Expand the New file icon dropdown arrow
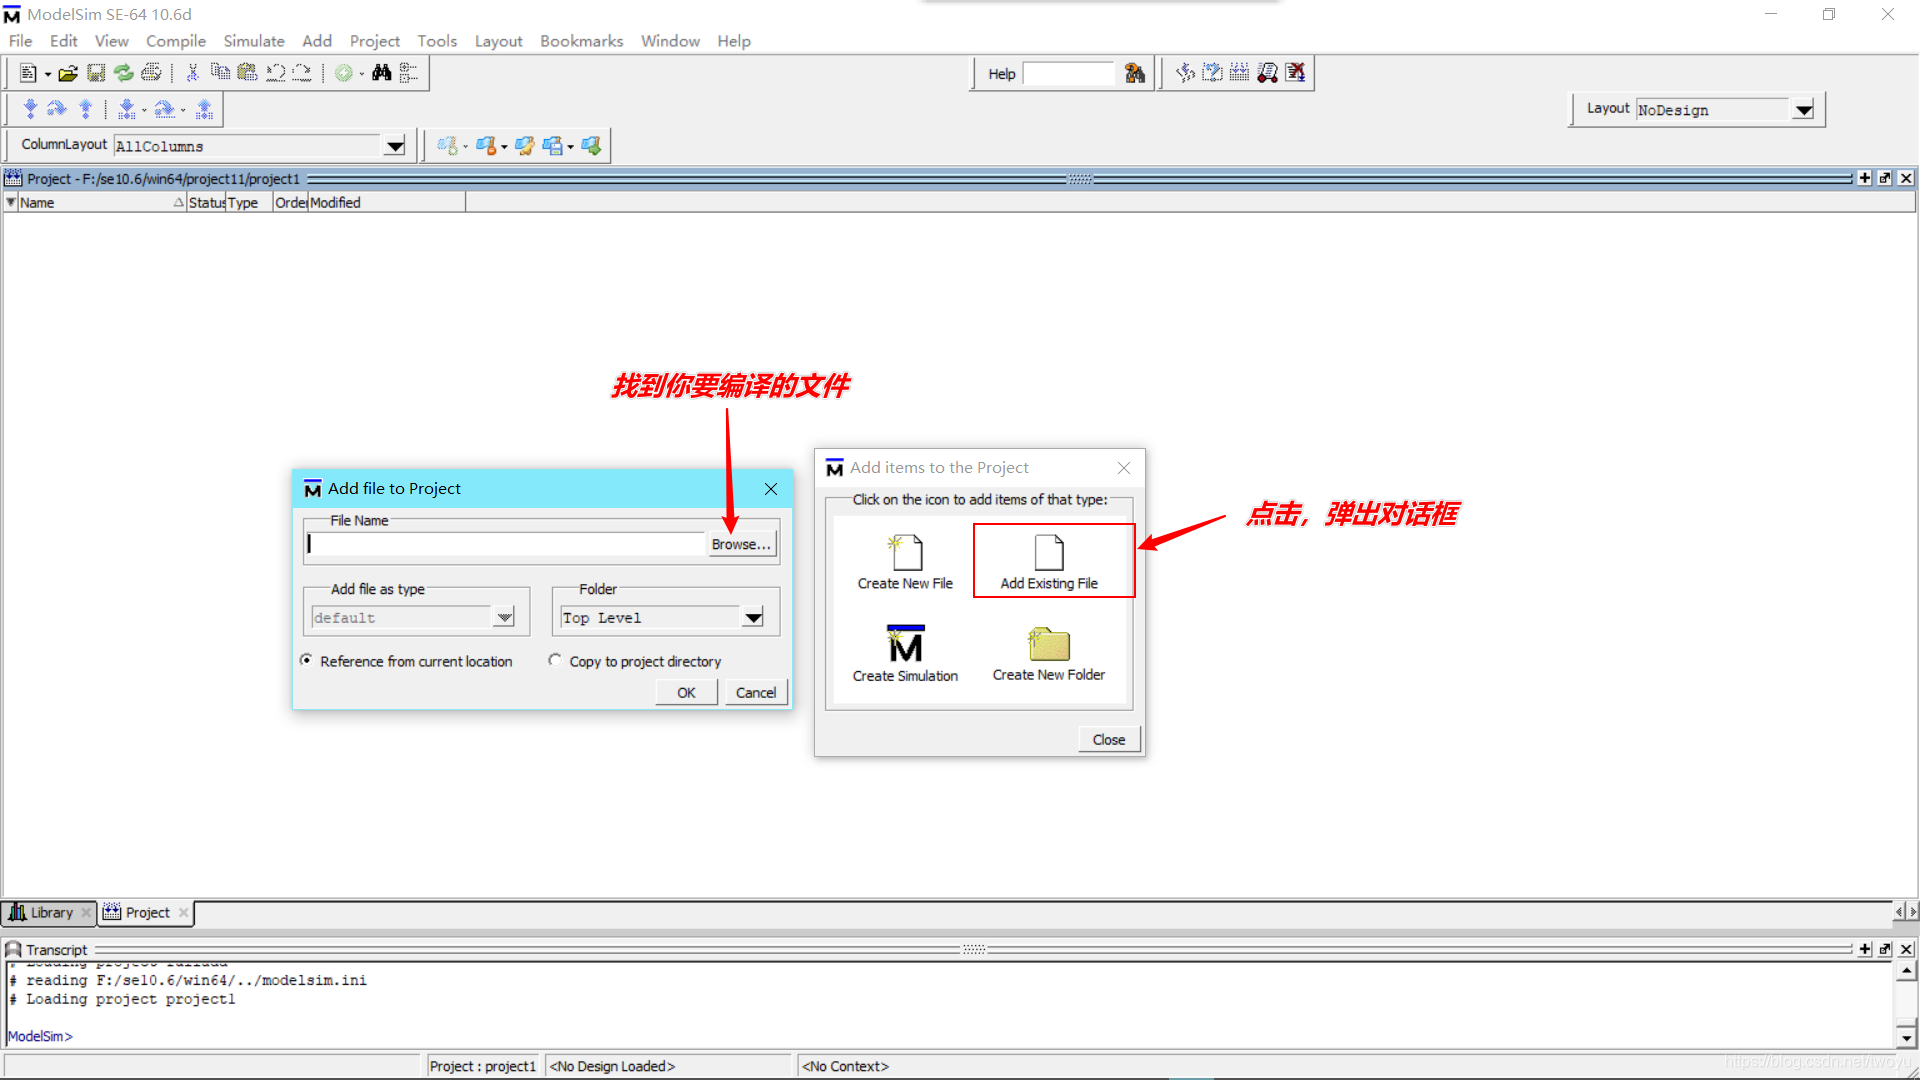Image resolution: width=1920 pixels, height=1080 pixels. click(47, 75)
